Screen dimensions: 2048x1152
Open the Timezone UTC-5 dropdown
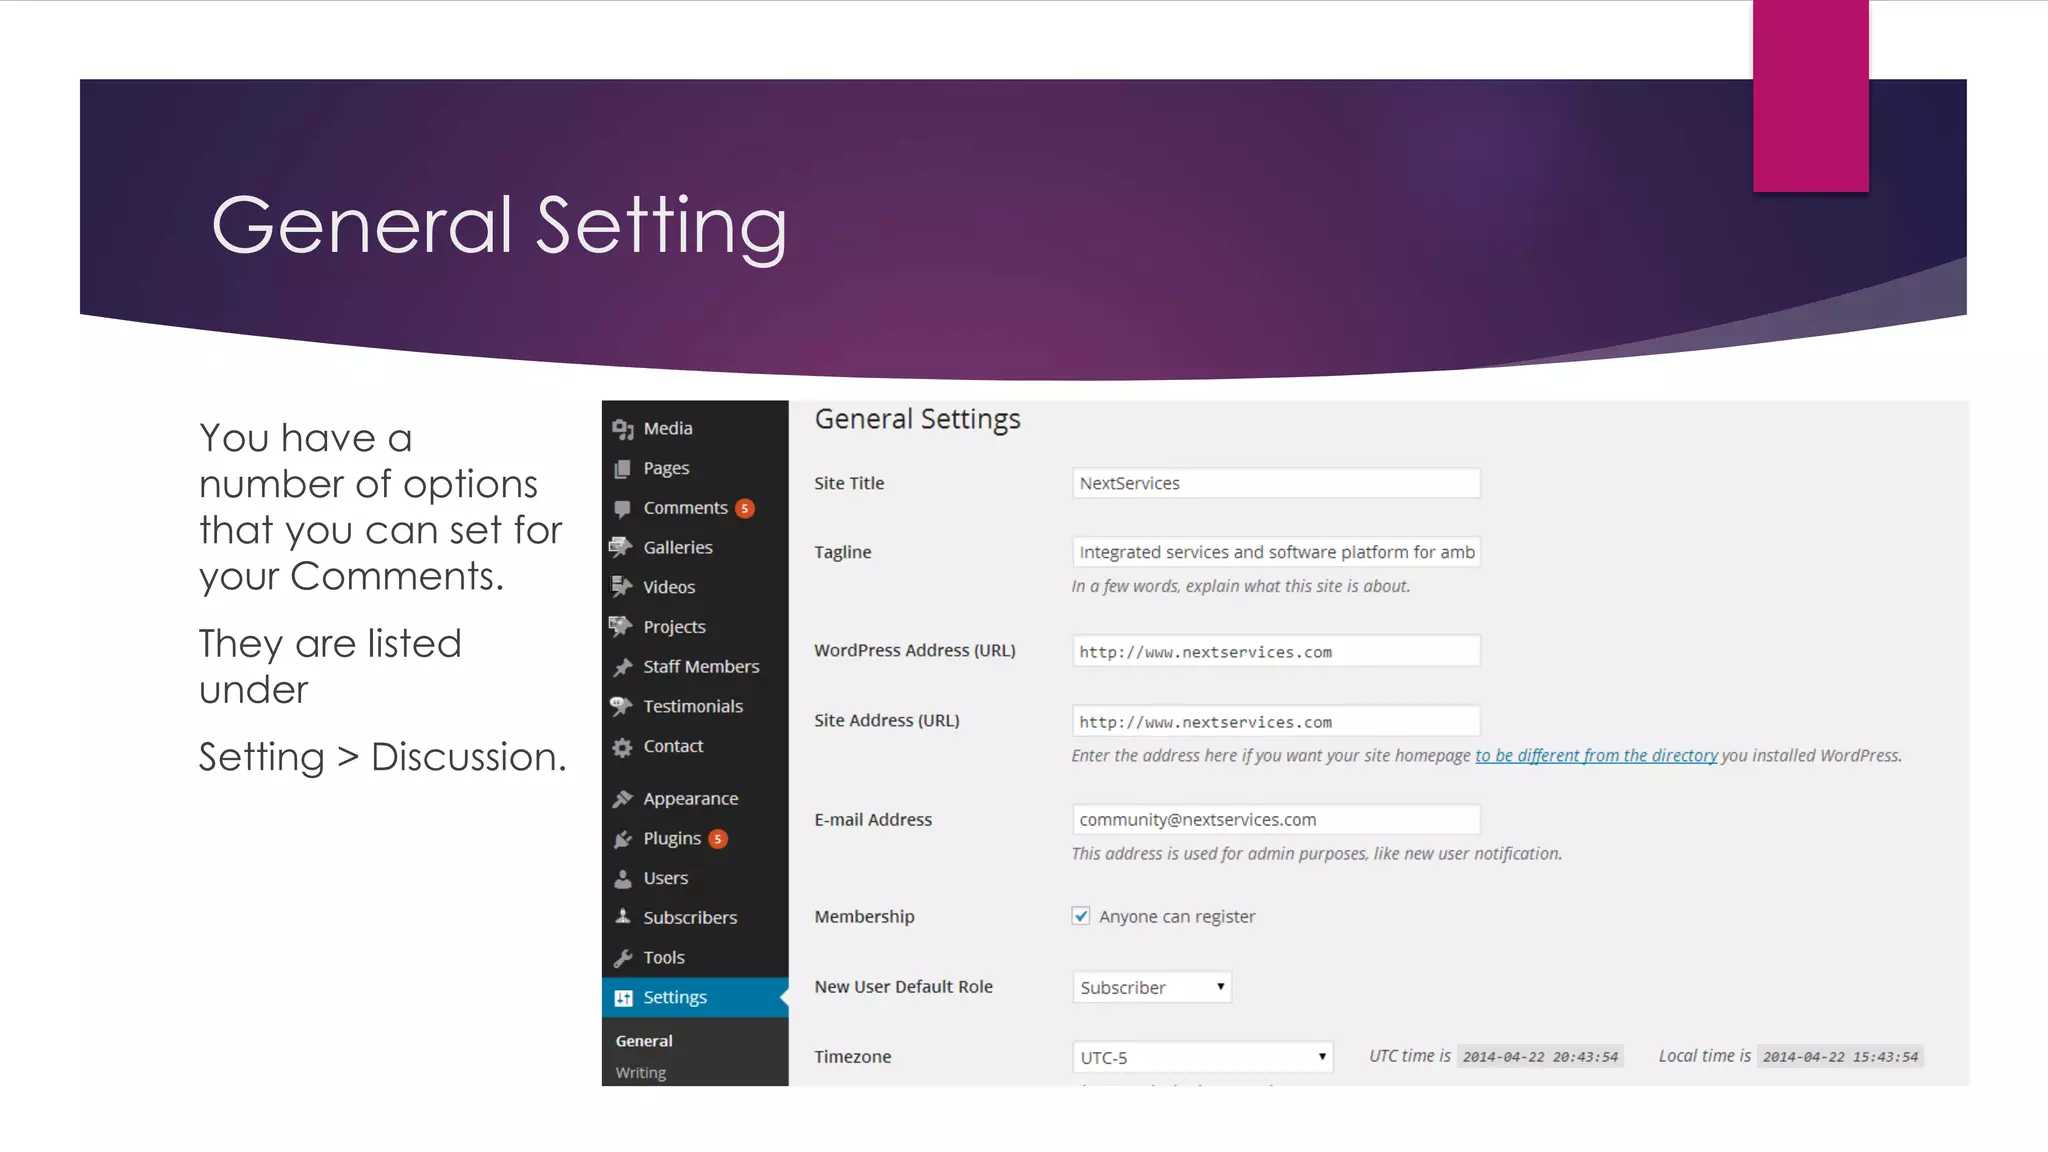point(1203,1057)
